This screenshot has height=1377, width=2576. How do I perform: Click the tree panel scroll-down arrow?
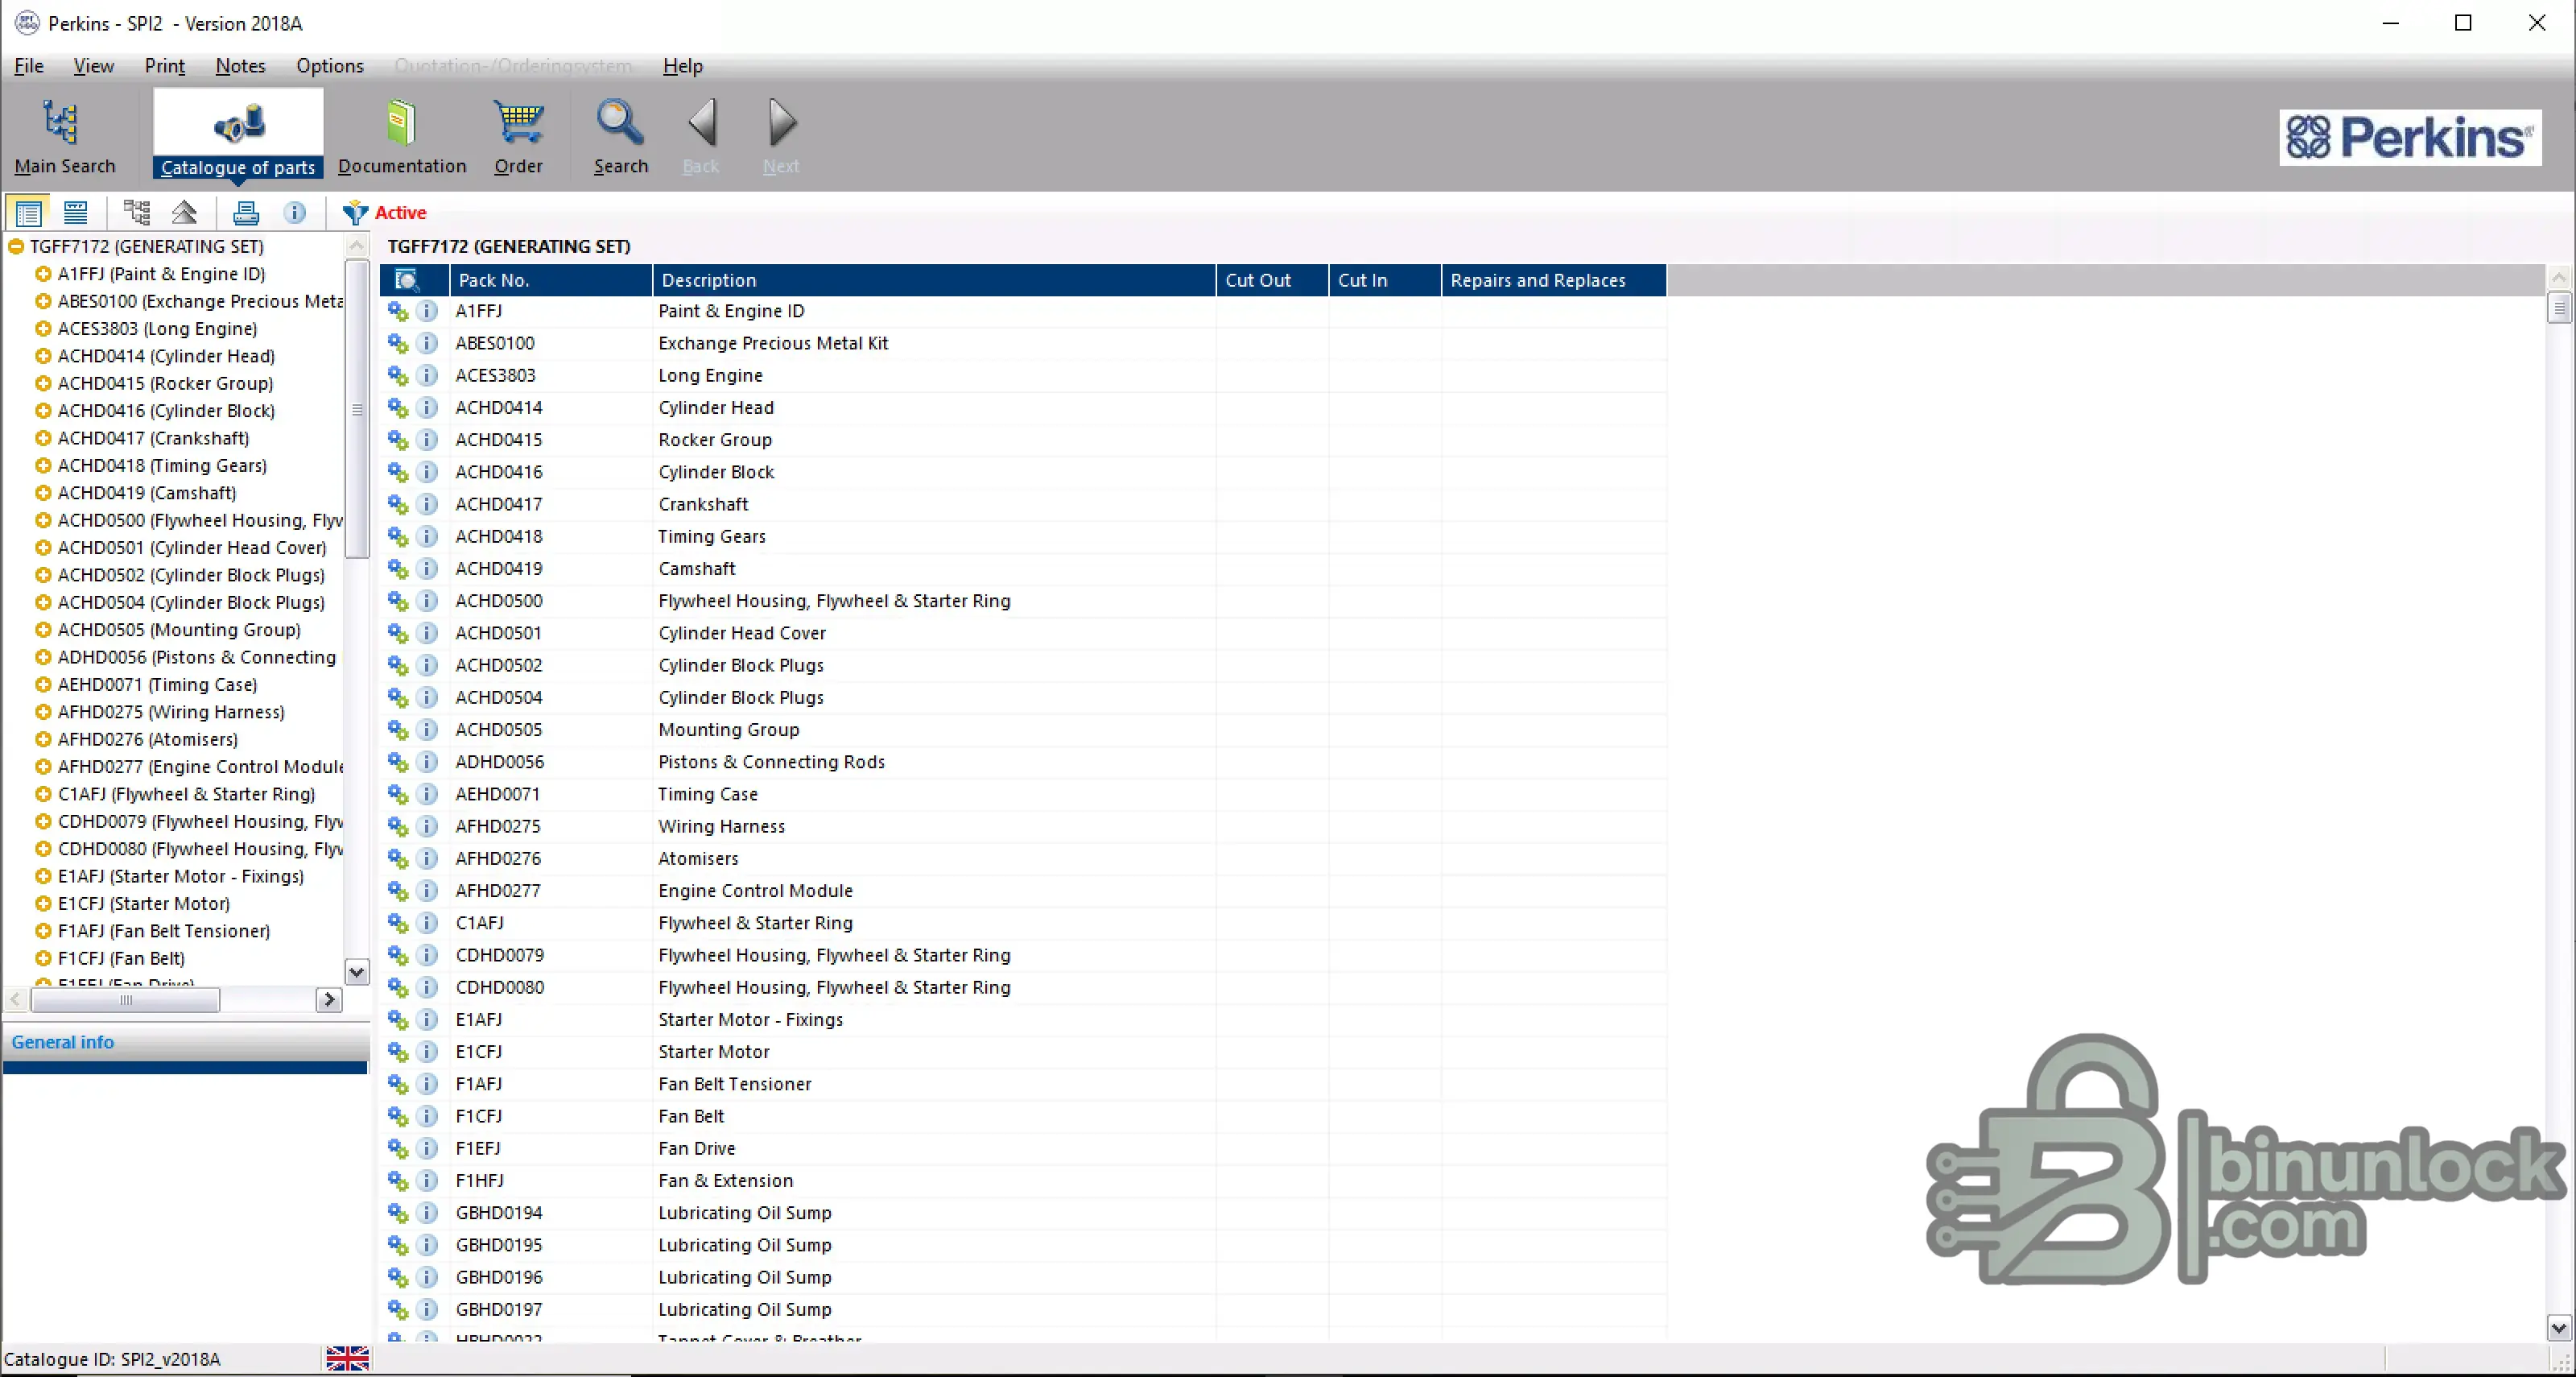click(x=357, y=972)
